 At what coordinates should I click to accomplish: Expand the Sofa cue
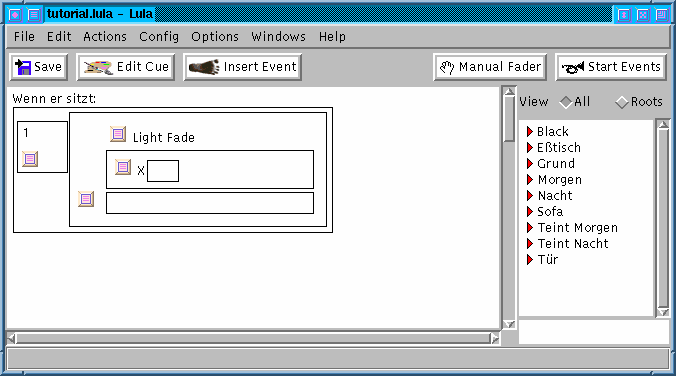[530, 211]
